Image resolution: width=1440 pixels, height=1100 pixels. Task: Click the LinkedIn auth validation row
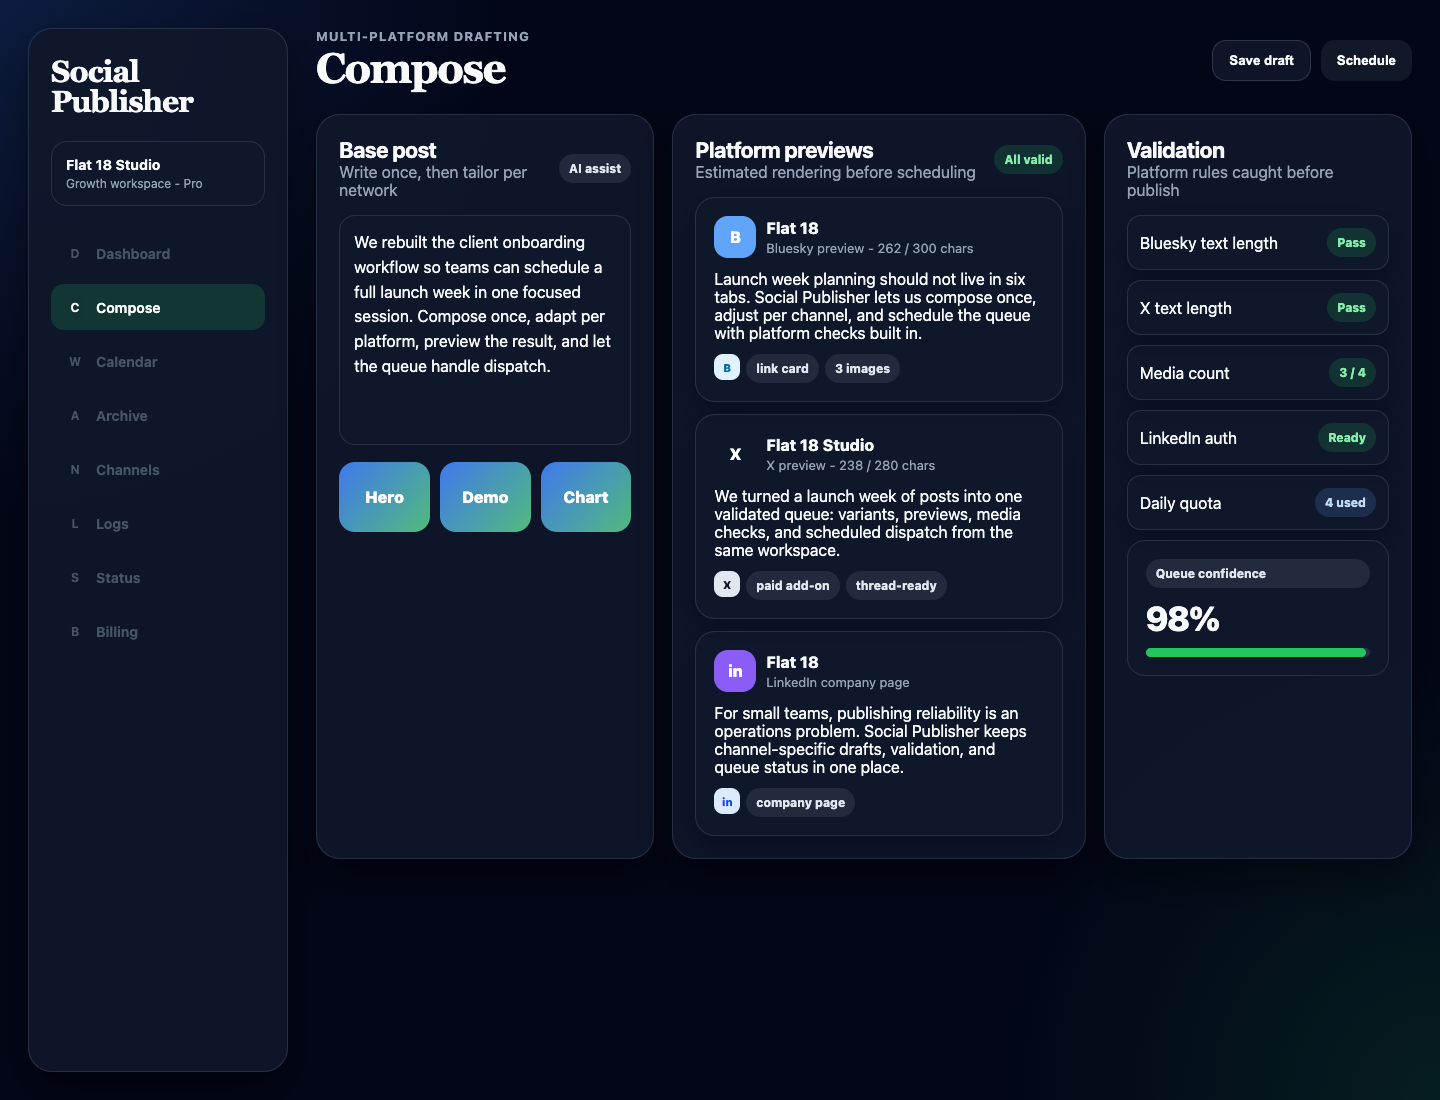tap(1258, 438)
